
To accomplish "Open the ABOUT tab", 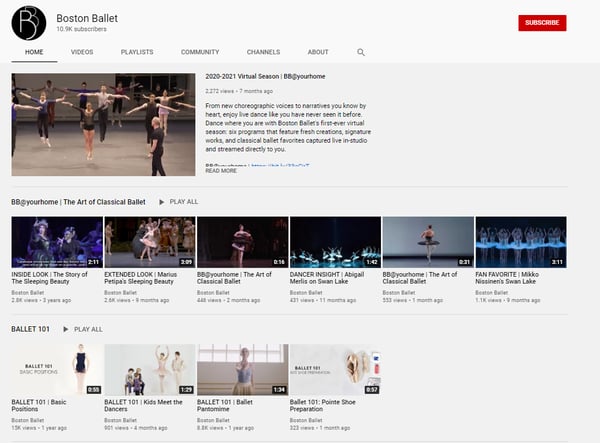I will click(318, 52).
